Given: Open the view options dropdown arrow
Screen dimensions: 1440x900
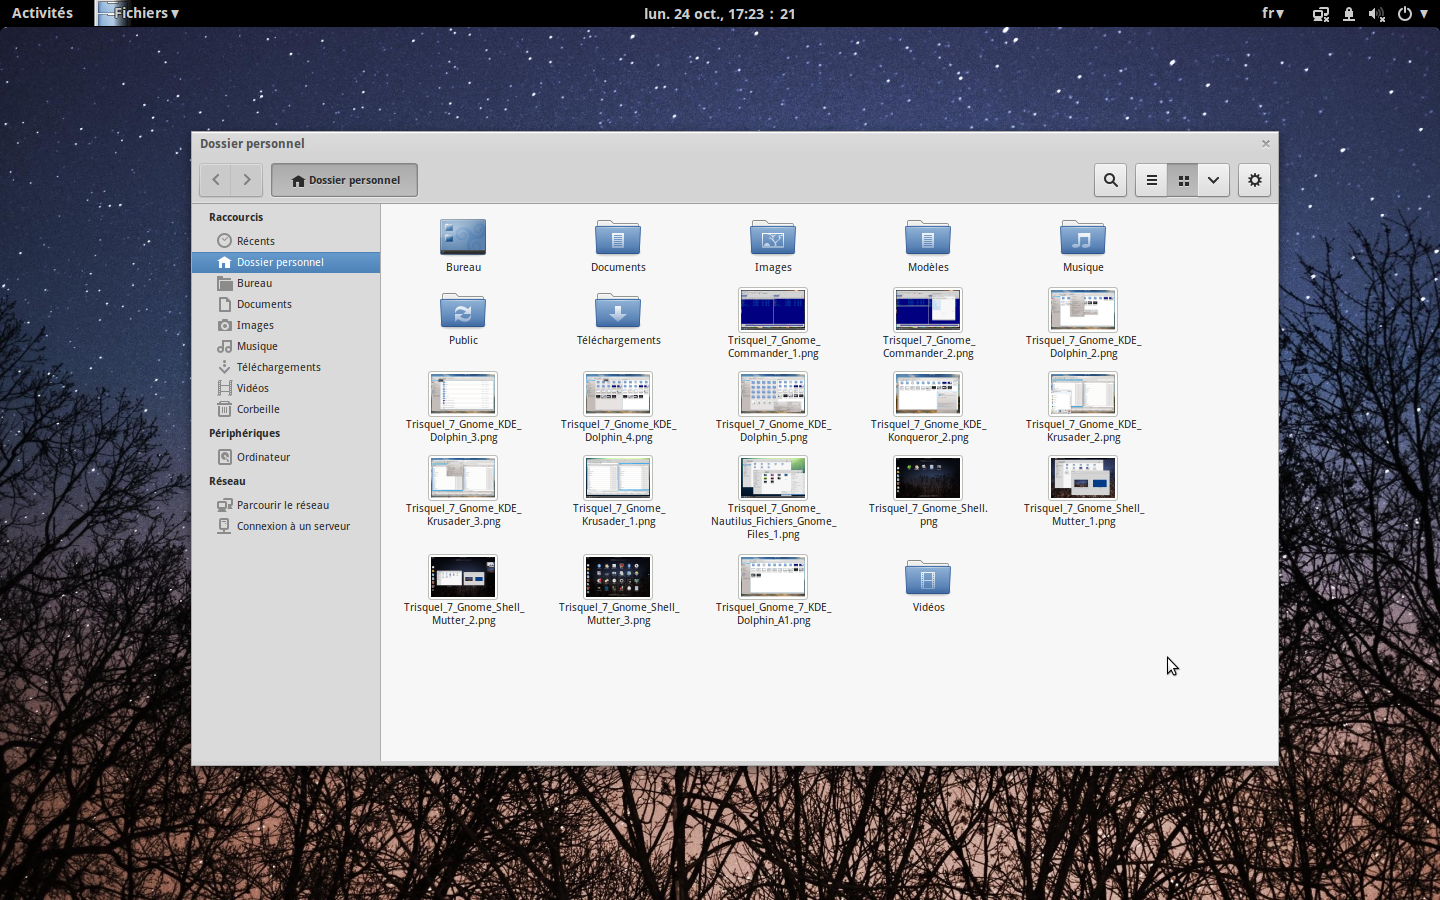Looking at the screenshot, I should [1213, 180].
